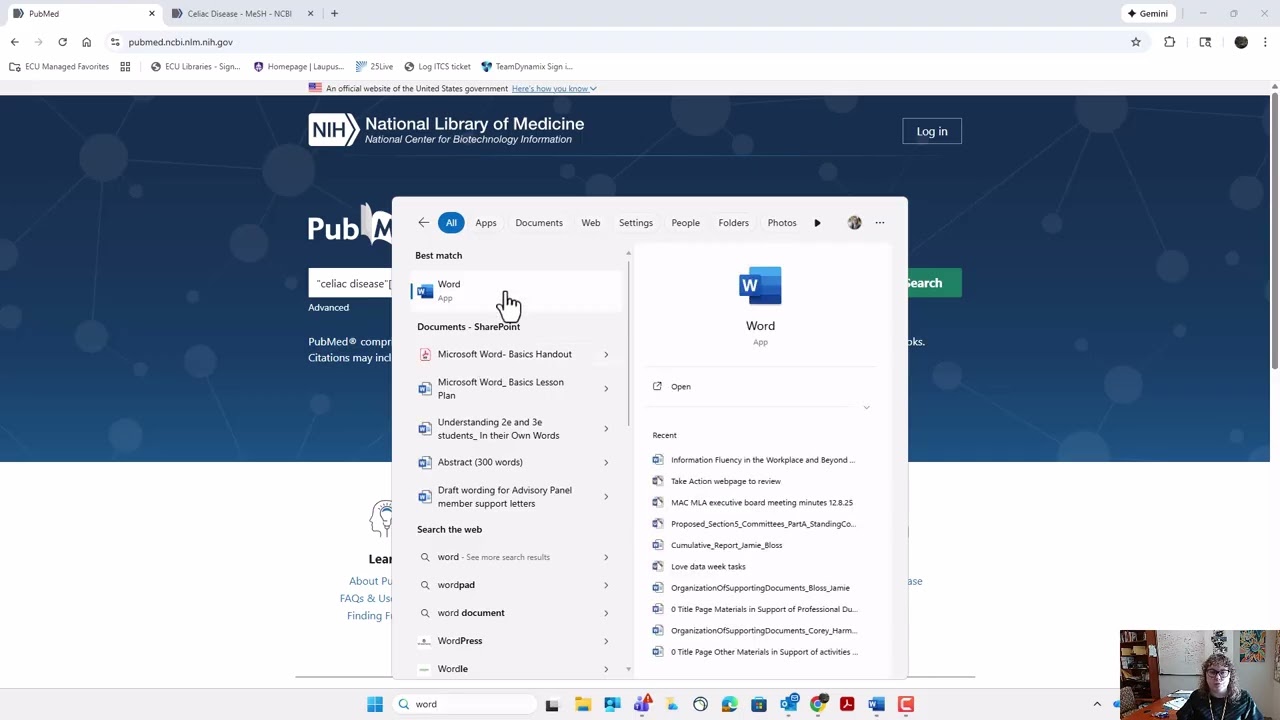Open the bookmarks apps grid icon

coord(125,67)
